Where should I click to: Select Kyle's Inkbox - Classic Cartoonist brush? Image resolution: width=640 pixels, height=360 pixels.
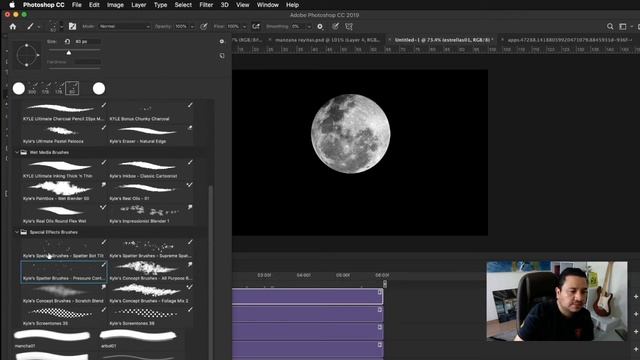151,169
